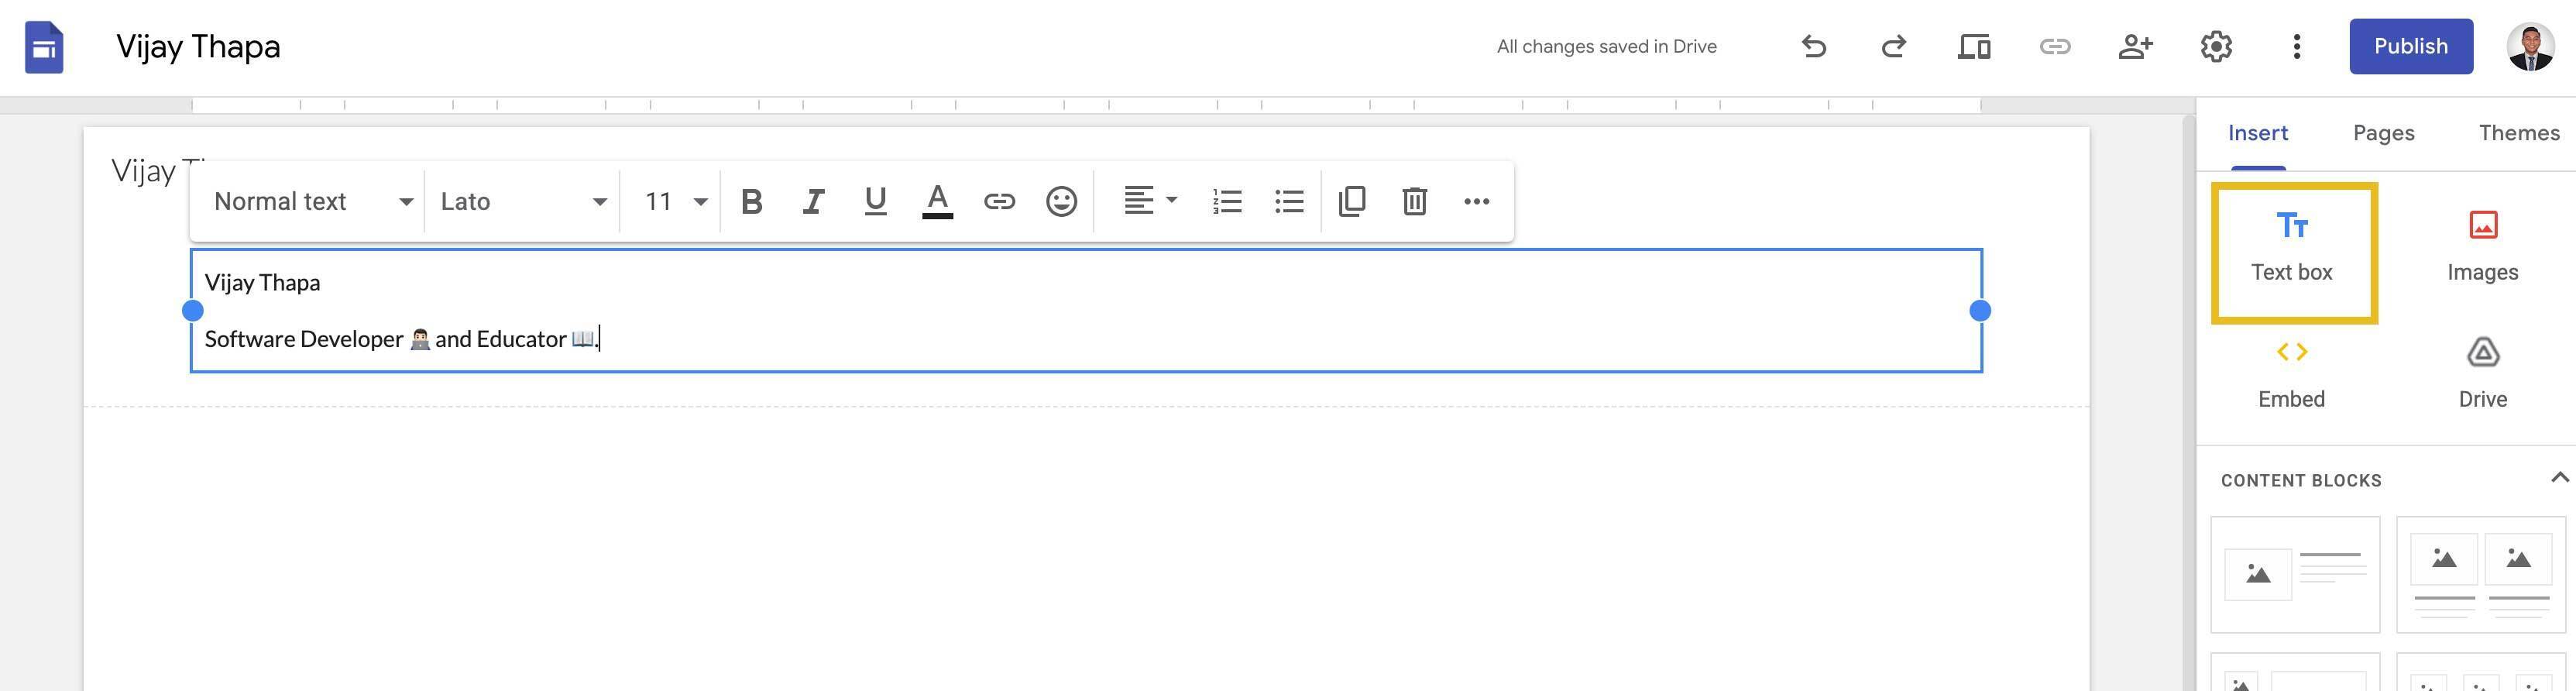
Task: Toggle bold formatting
Action: [x=752, y=202]
